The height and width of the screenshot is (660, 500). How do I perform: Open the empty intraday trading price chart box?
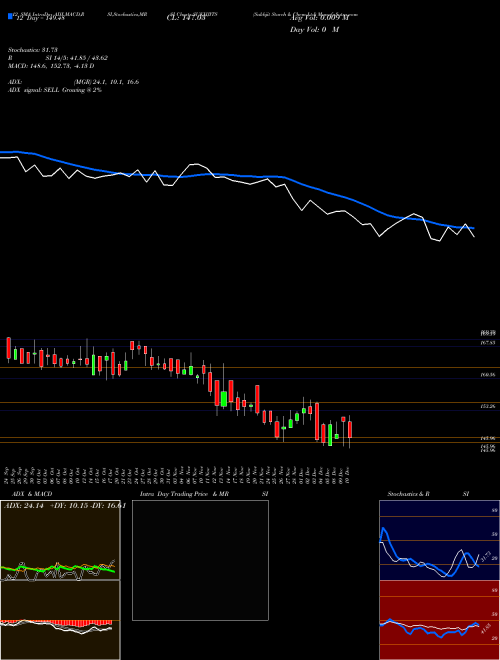tap(200, 560)
